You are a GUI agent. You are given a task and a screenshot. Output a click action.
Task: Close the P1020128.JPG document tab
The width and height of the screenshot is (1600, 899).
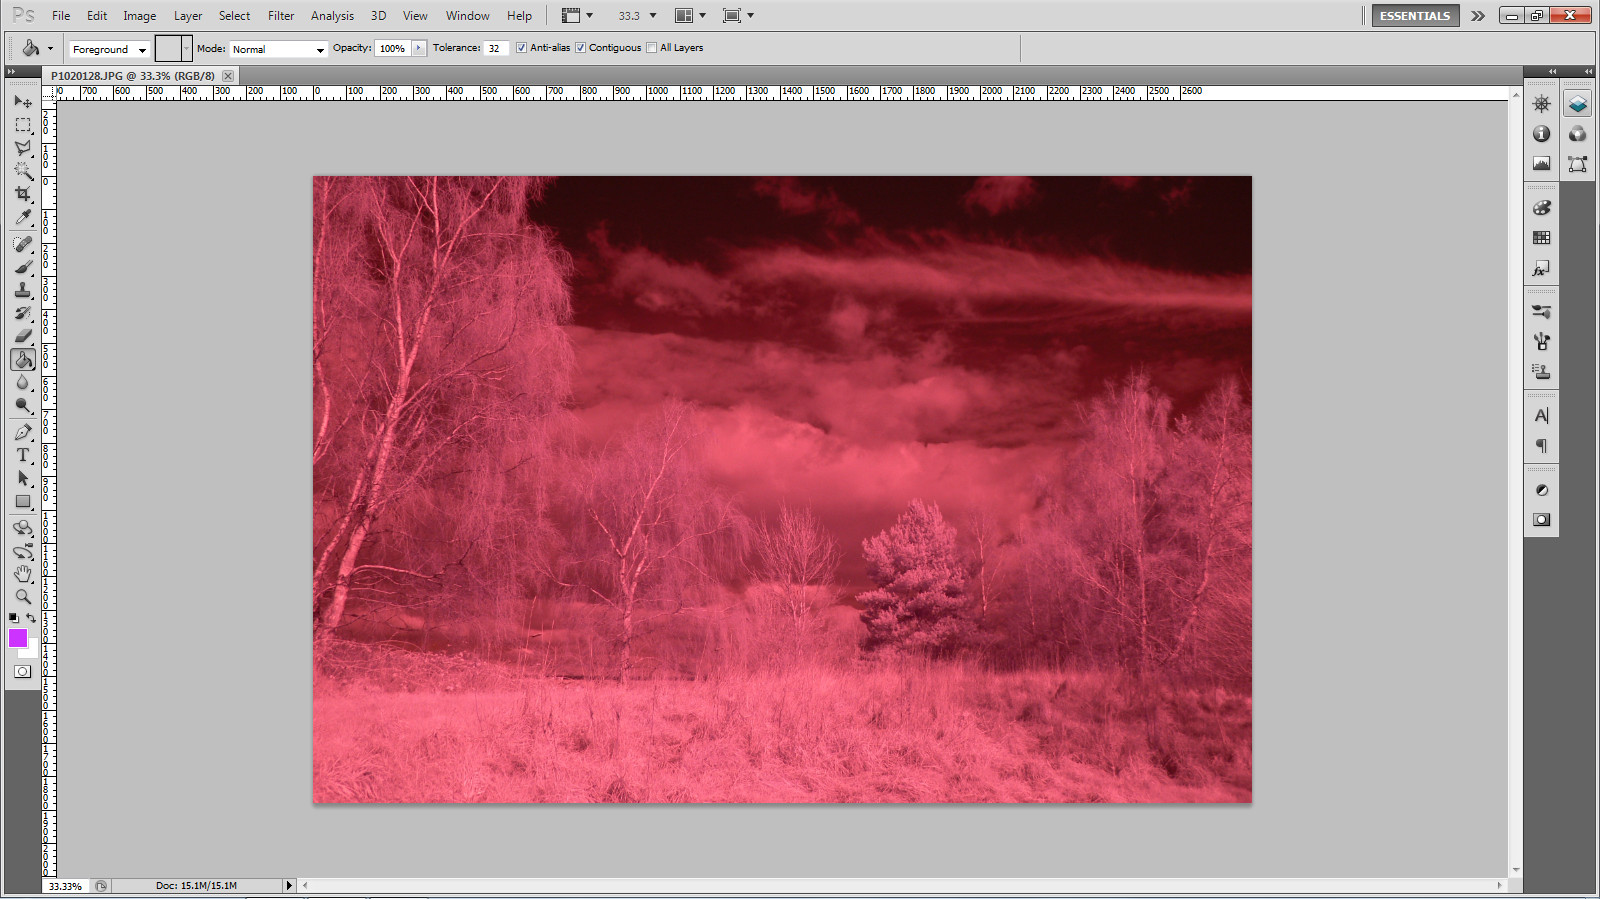click(x=228, y=76)
